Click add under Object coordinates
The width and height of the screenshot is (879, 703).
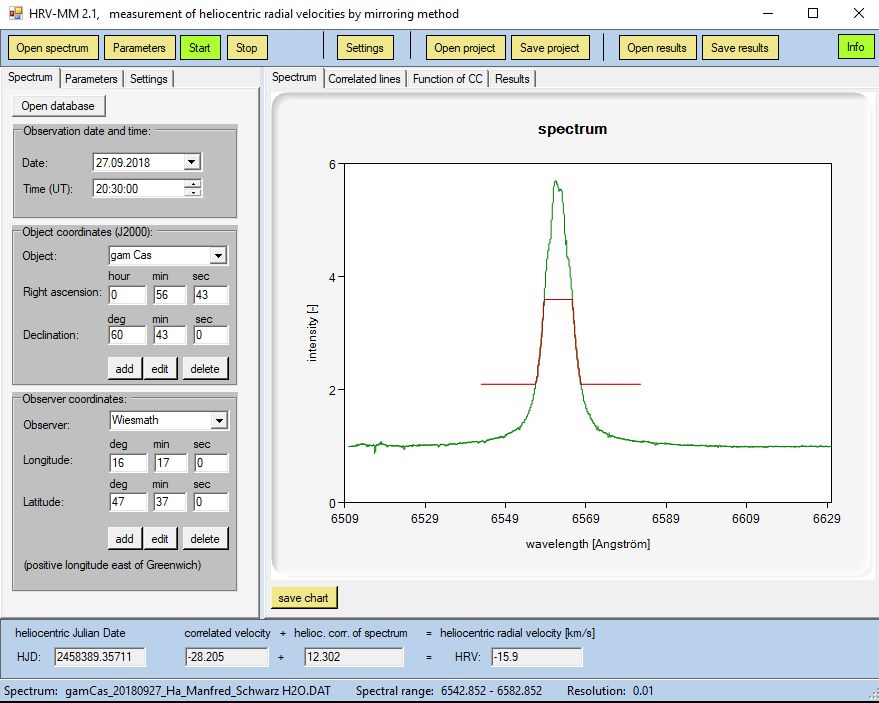(x=124, y=368)
